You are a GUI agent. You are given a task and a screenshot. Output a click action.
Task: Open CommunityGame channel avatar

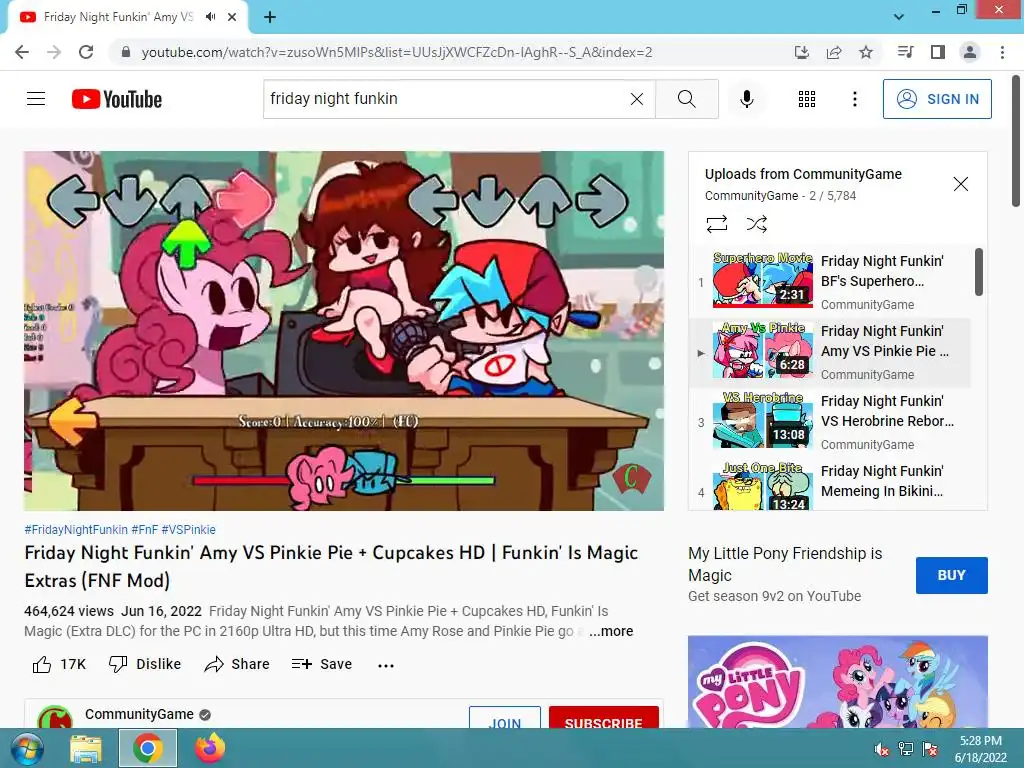coord(54,717)
